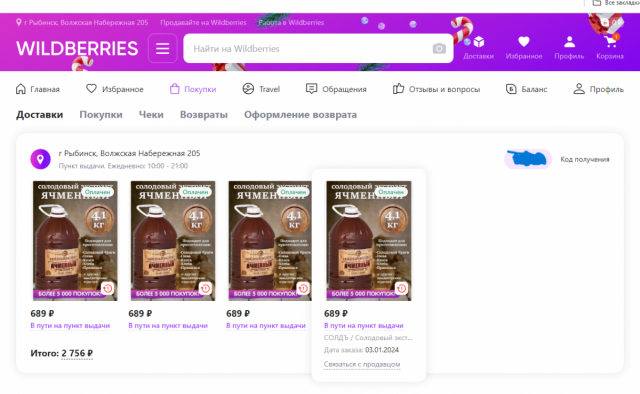Open Travel menu item
The width and height of the screenshot is (640, 394).
coord(261,89)
